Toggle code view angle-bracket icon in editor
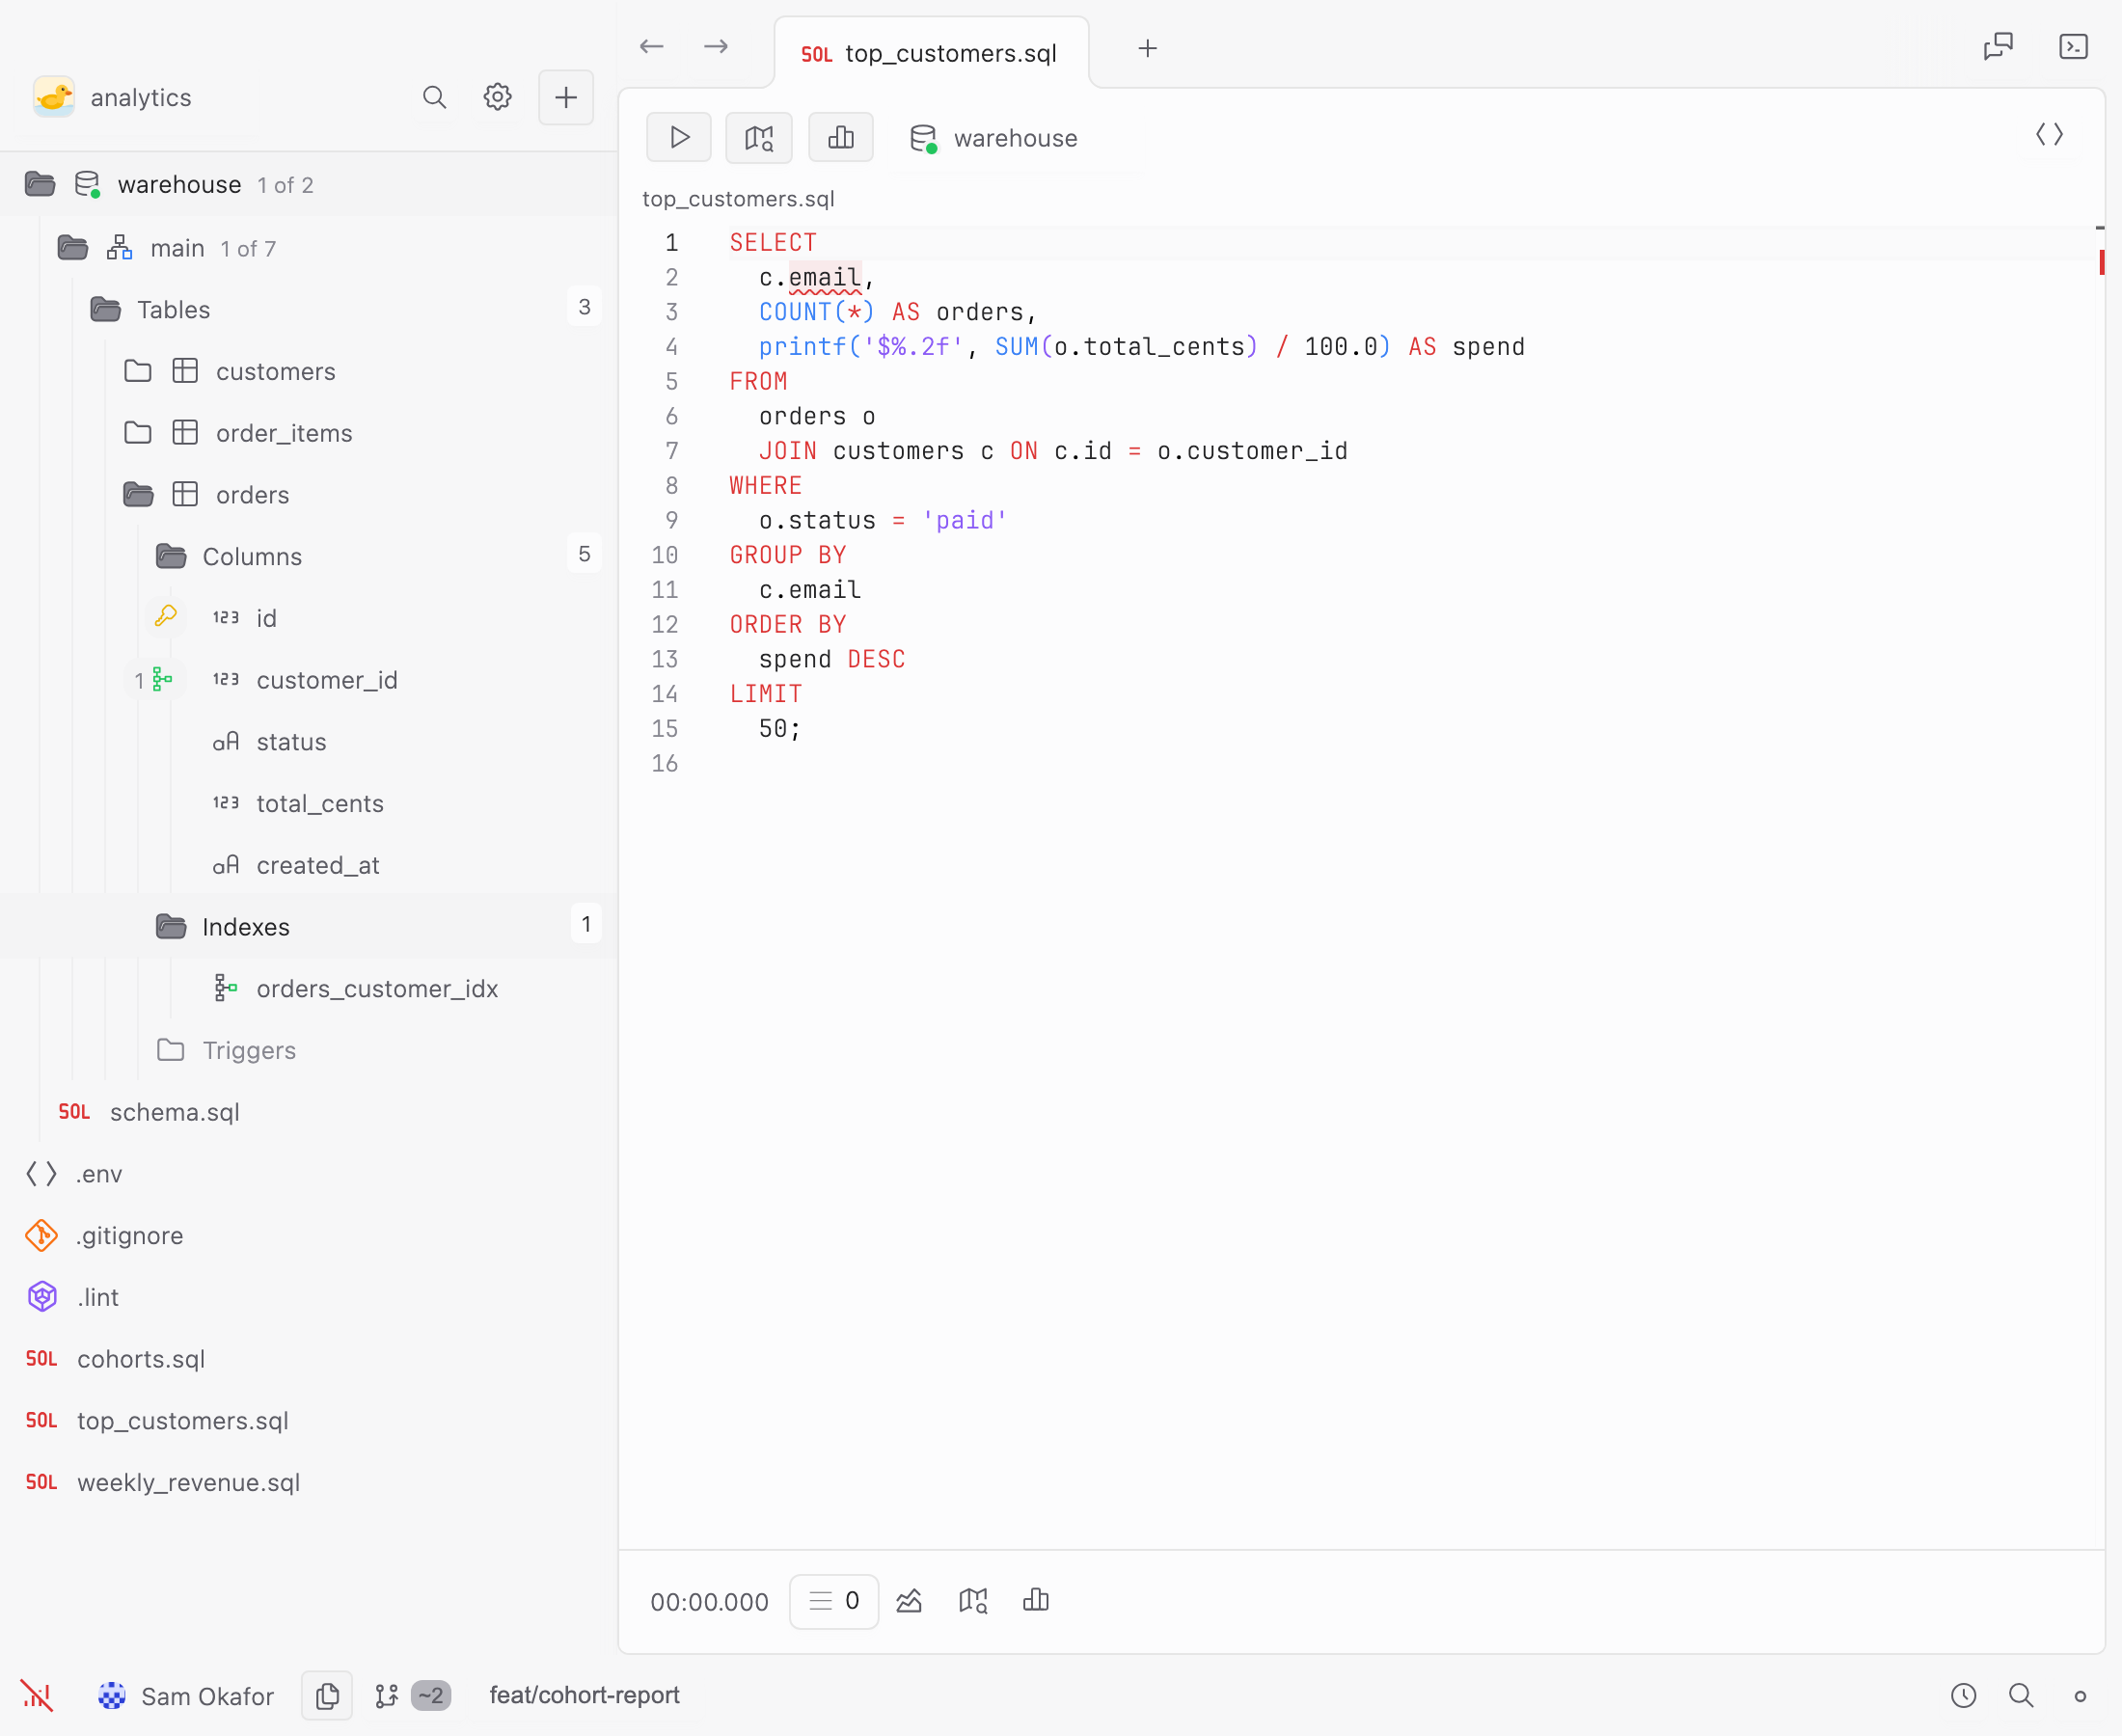Image resolution: width=2122 pixels, height=1736 pixels. point(2049,135)
